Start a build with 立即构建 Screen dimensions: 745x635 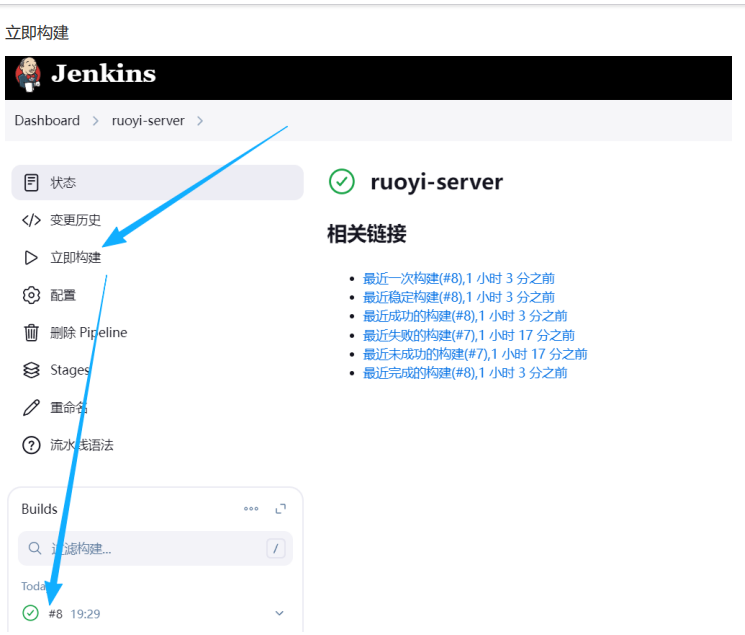(x=76, y=258)
